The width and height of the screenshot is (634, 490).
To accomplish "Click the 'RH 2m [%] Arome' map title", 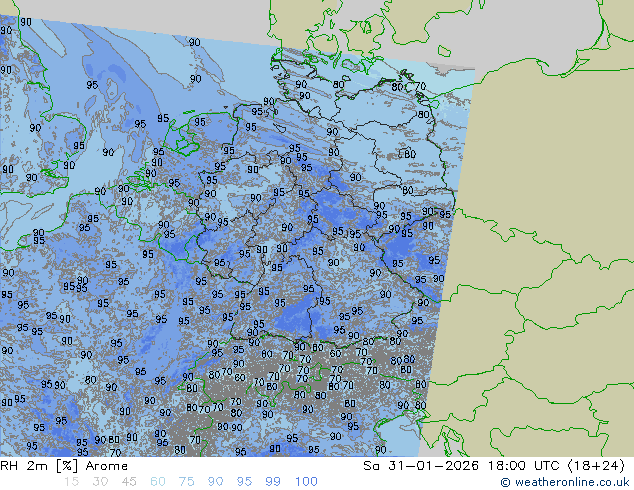I will [x=64, y=466].
